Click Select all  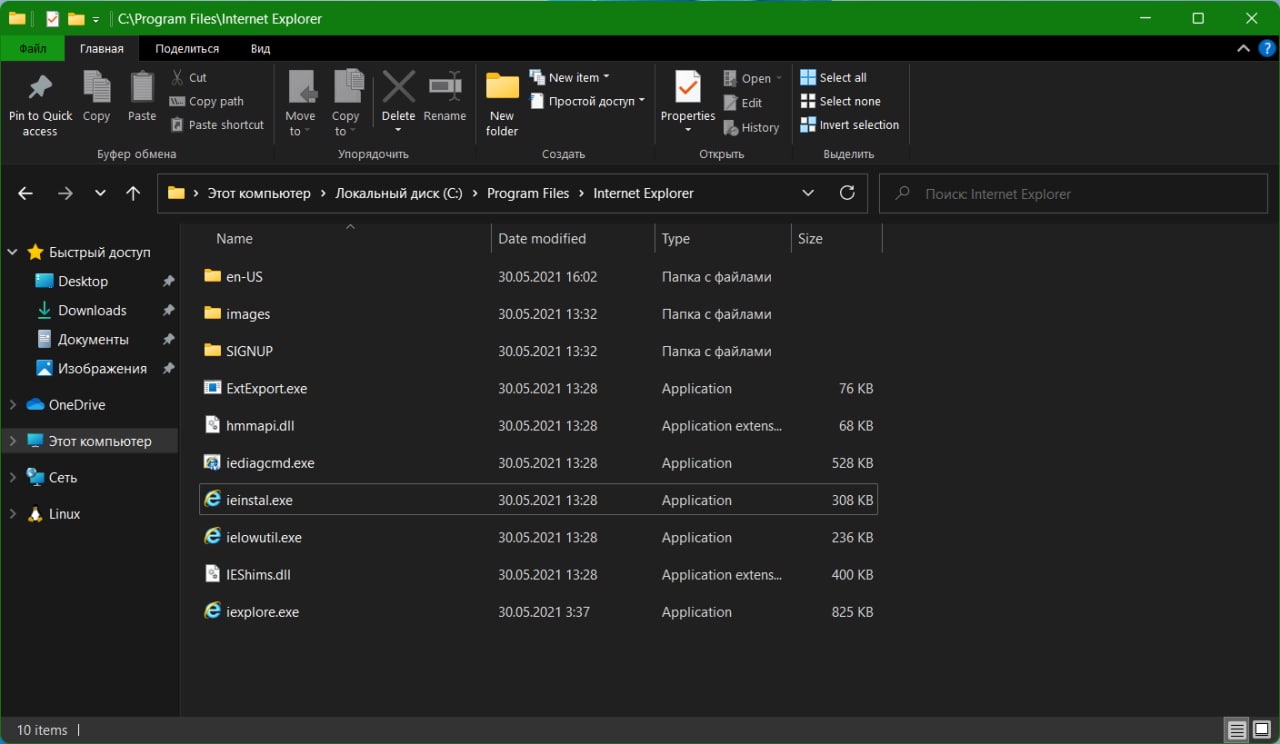(834, 77)
